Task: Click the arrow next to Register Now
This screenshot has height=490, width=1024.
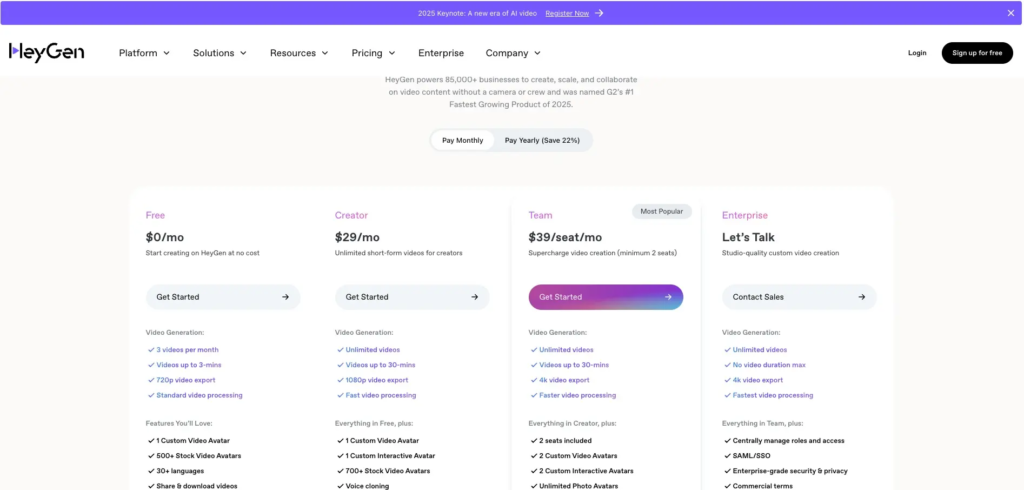Action: point(599,13)
